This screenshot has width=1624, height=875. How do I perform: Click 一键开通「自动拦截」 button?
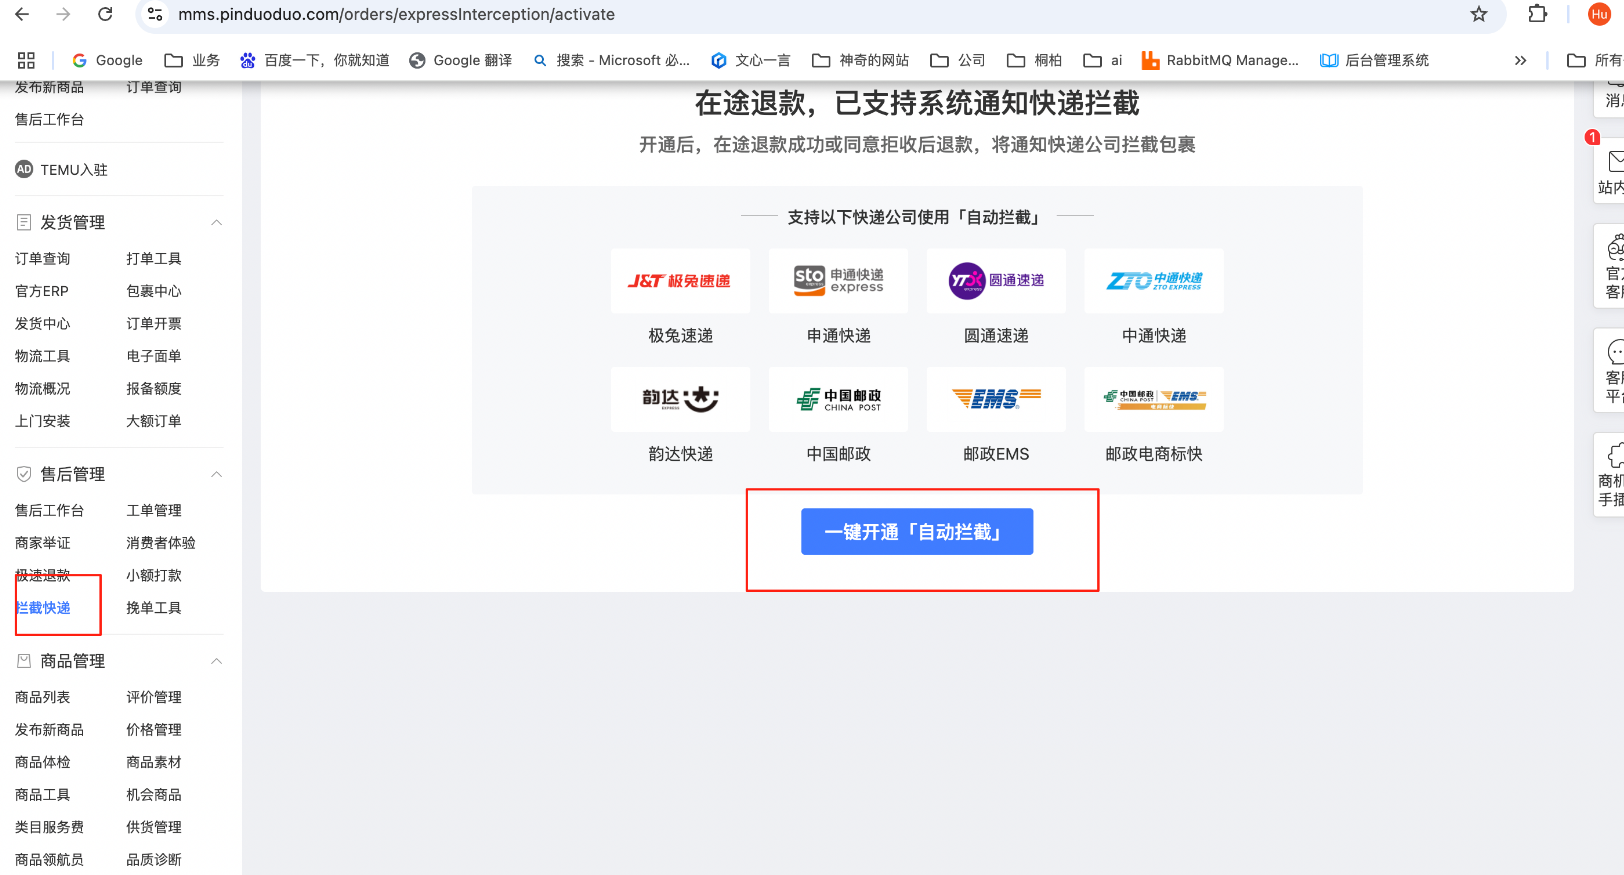tap(917, 532)
